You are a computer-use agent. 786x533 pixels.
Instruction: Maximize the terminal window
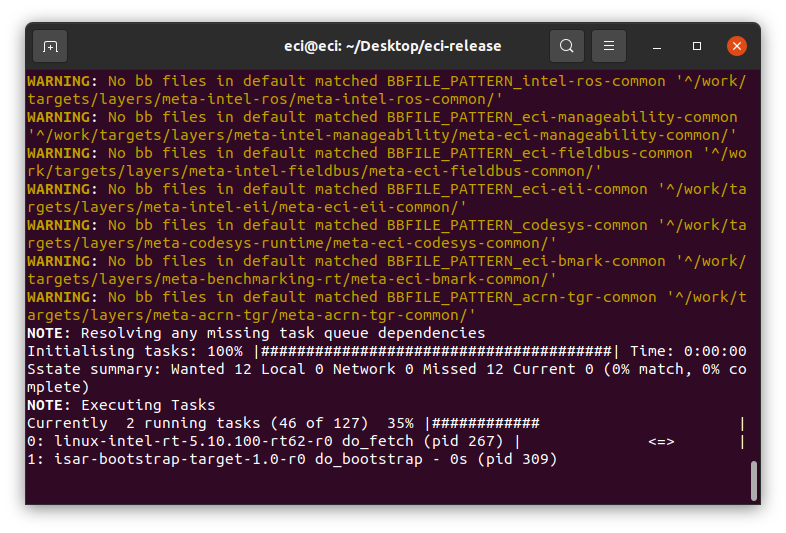(697, 46)
